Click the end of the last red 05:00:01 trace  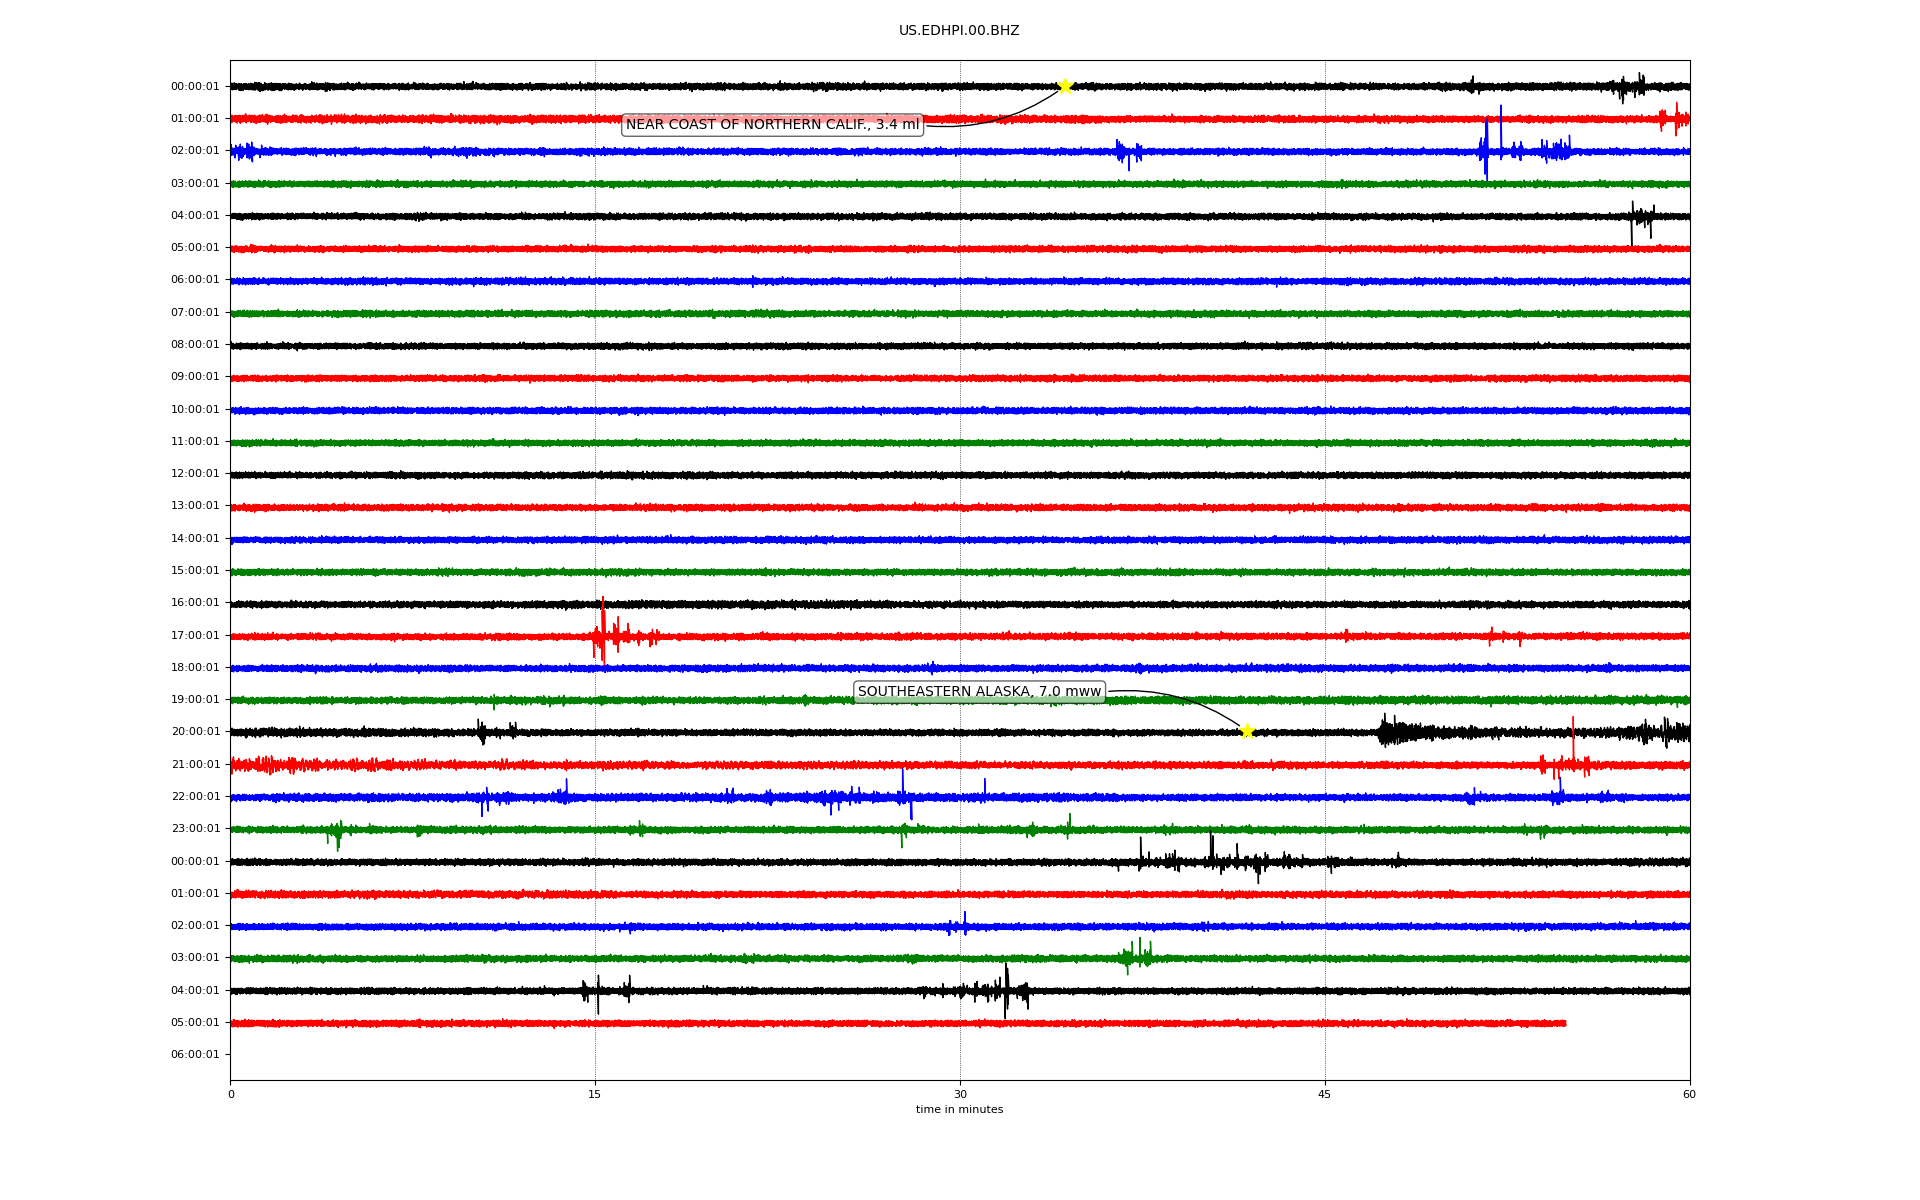click(x=1564, y=1023)
